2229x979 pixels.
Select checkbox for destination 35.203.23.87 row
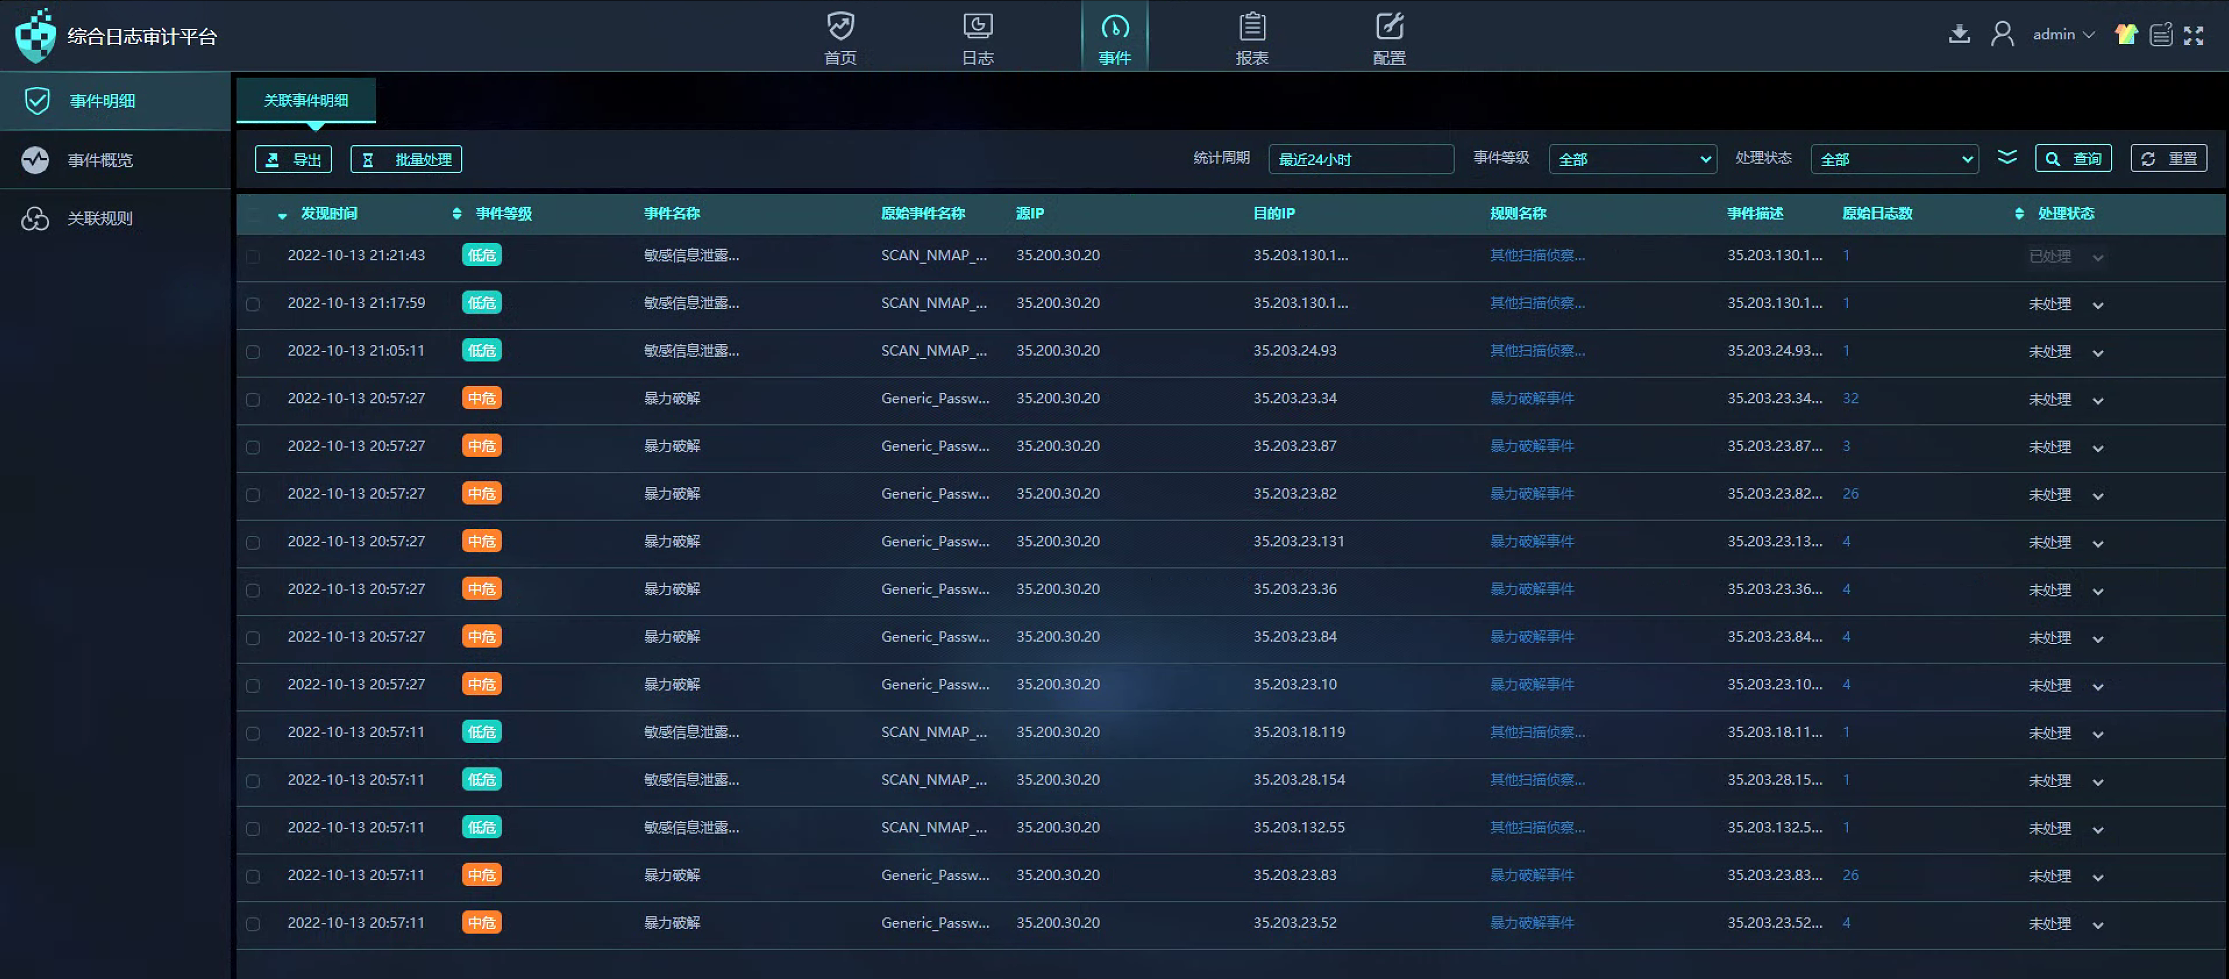(x=253, y=447)
